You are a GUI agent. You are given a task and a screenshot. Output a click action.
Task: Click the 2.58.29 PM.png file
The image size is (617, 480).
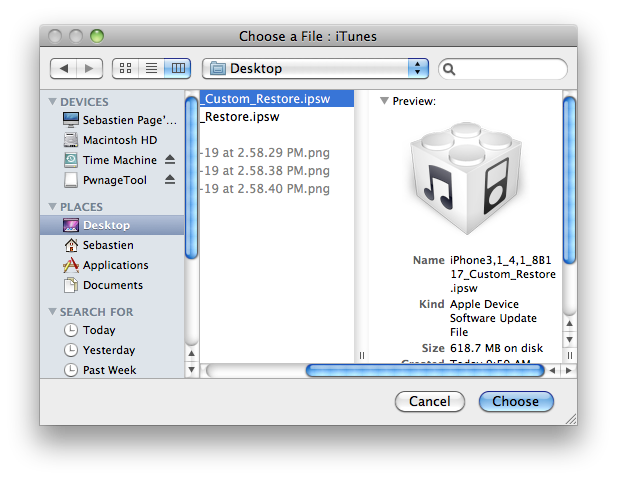click(277, 153)
